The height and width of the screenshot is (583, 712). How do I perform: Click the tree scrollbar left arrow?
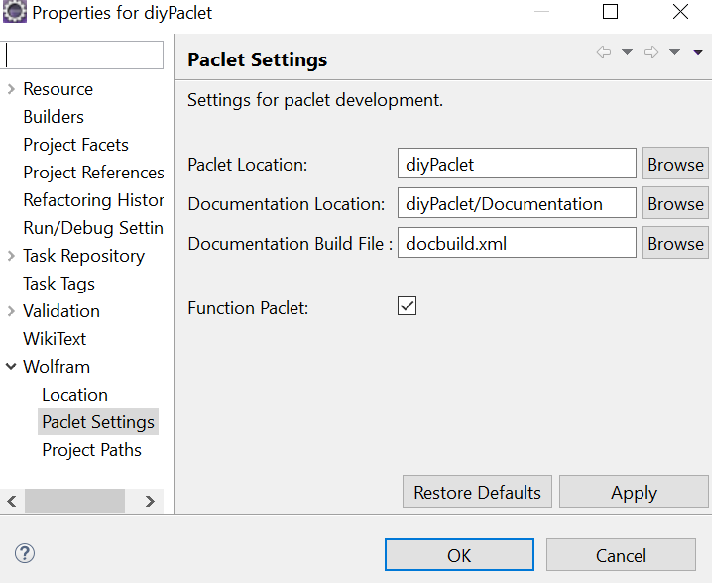tap(12, 501)
